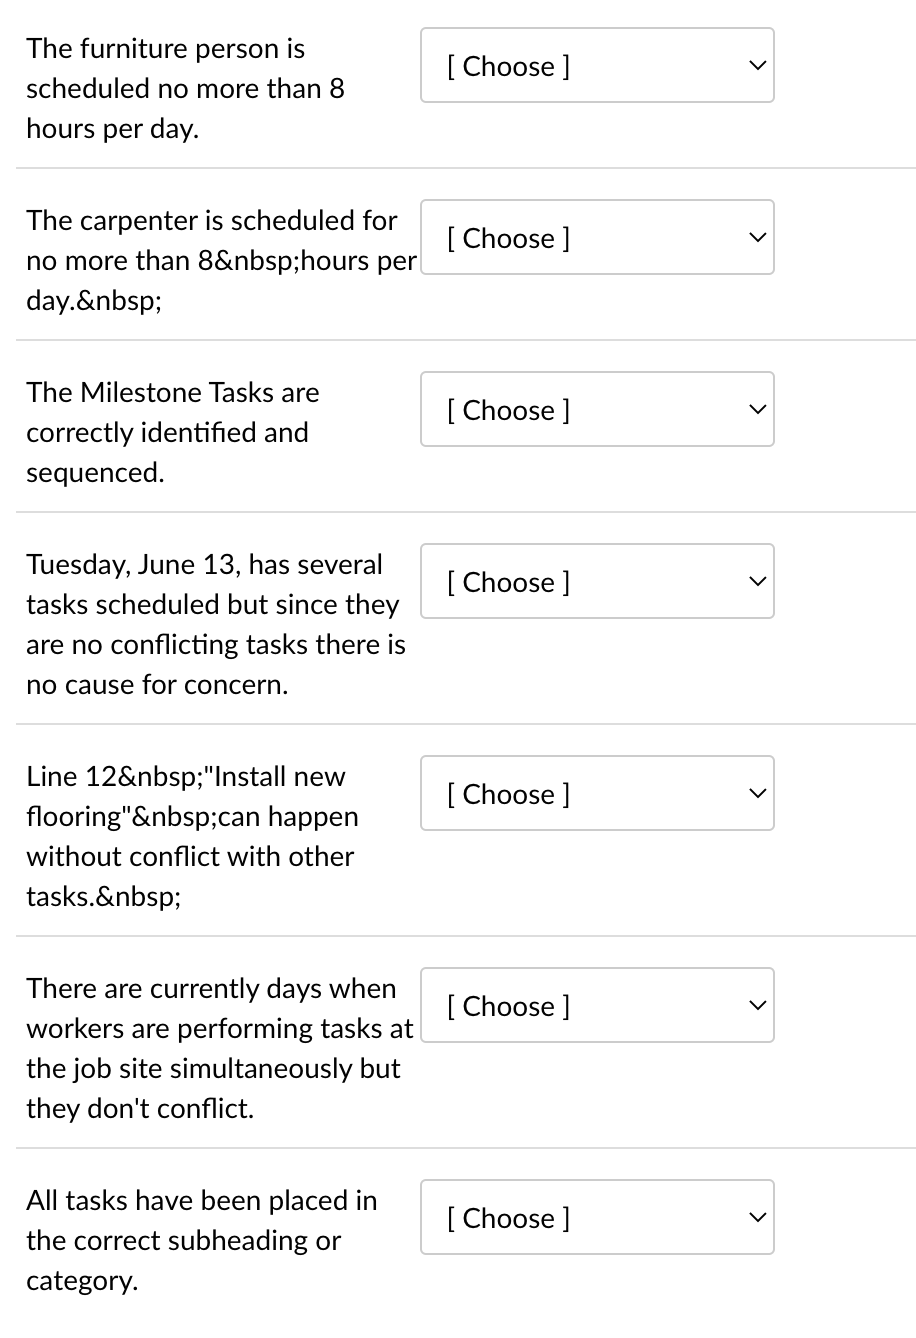This screenshot has width=916, height=1338.
Task: Click the furniture person statement text
Action: tap(185, 88)
